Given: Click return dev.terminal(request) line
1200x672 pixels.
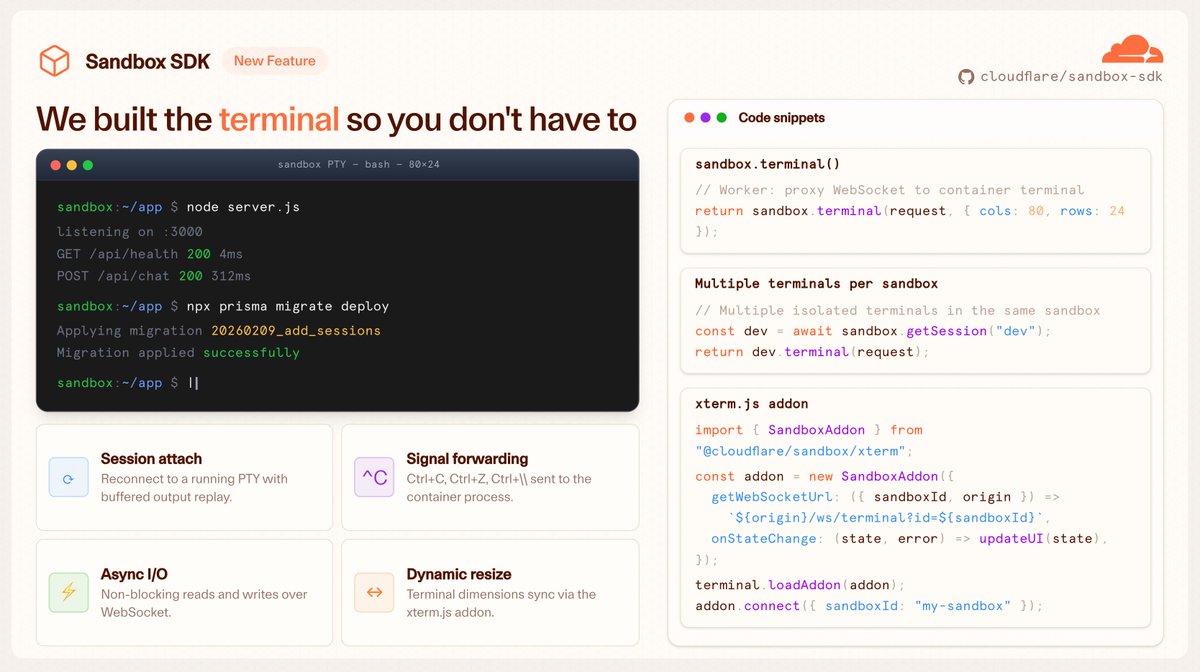Looking at the screenshot, I should 813,352.
